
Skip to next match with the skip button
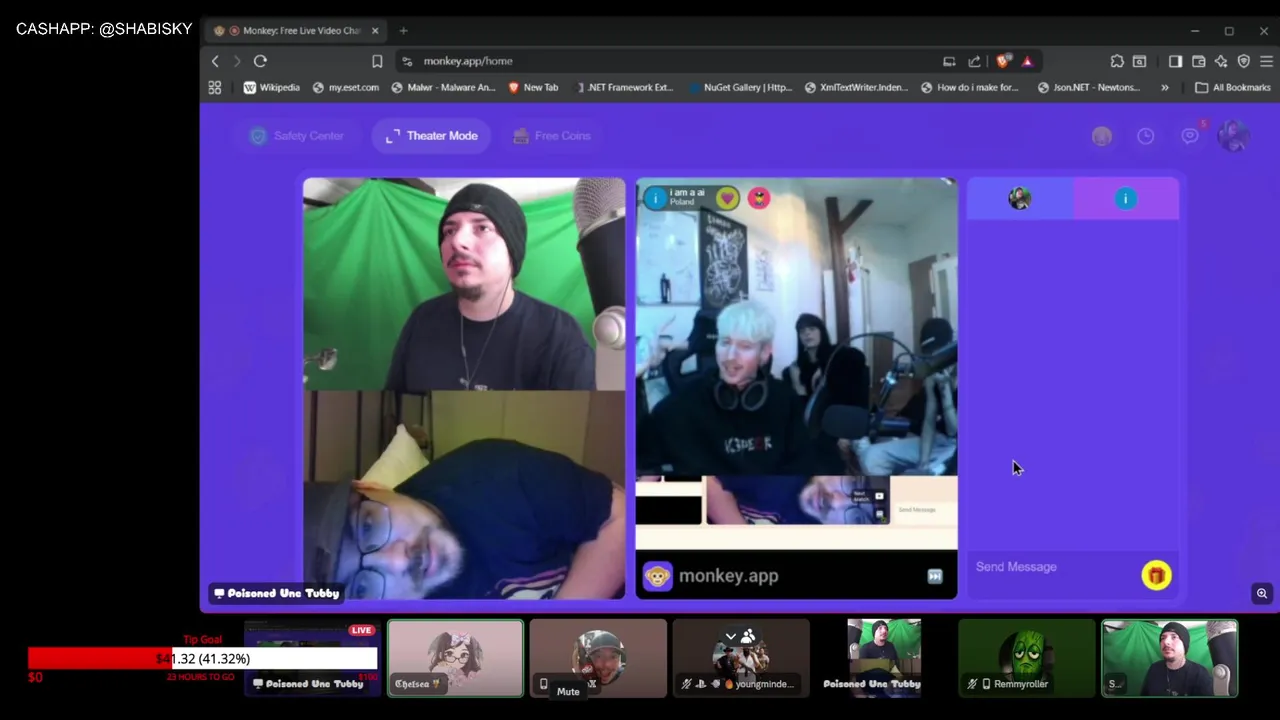tap(935, 576)
